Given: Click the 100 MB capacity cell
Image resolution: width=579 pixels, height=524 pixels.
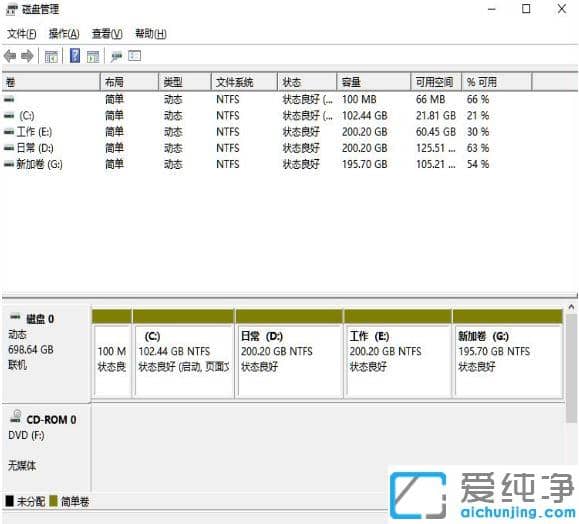Looking at the screenshot, I should tap(359, 99).
